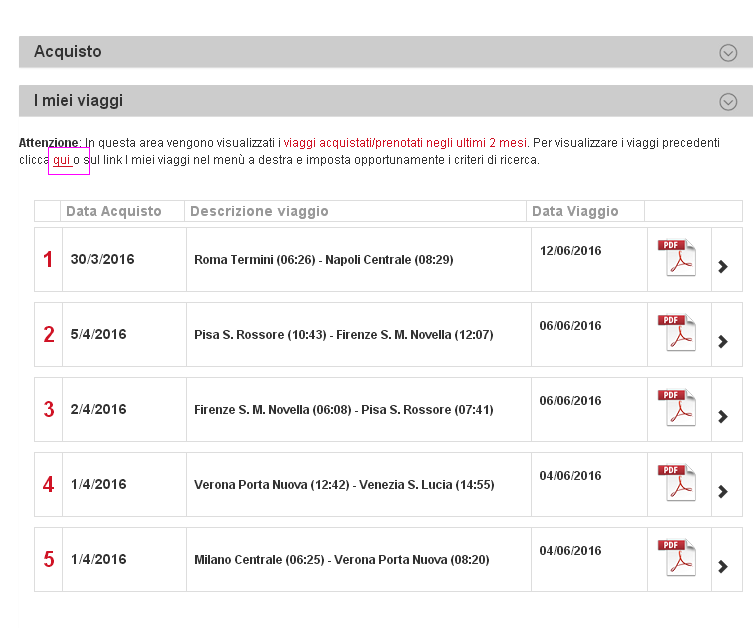The width and height of the screenshot is (753, 628).
Task: Expand the Acquisto section chevron
Action: pos(728,52)
